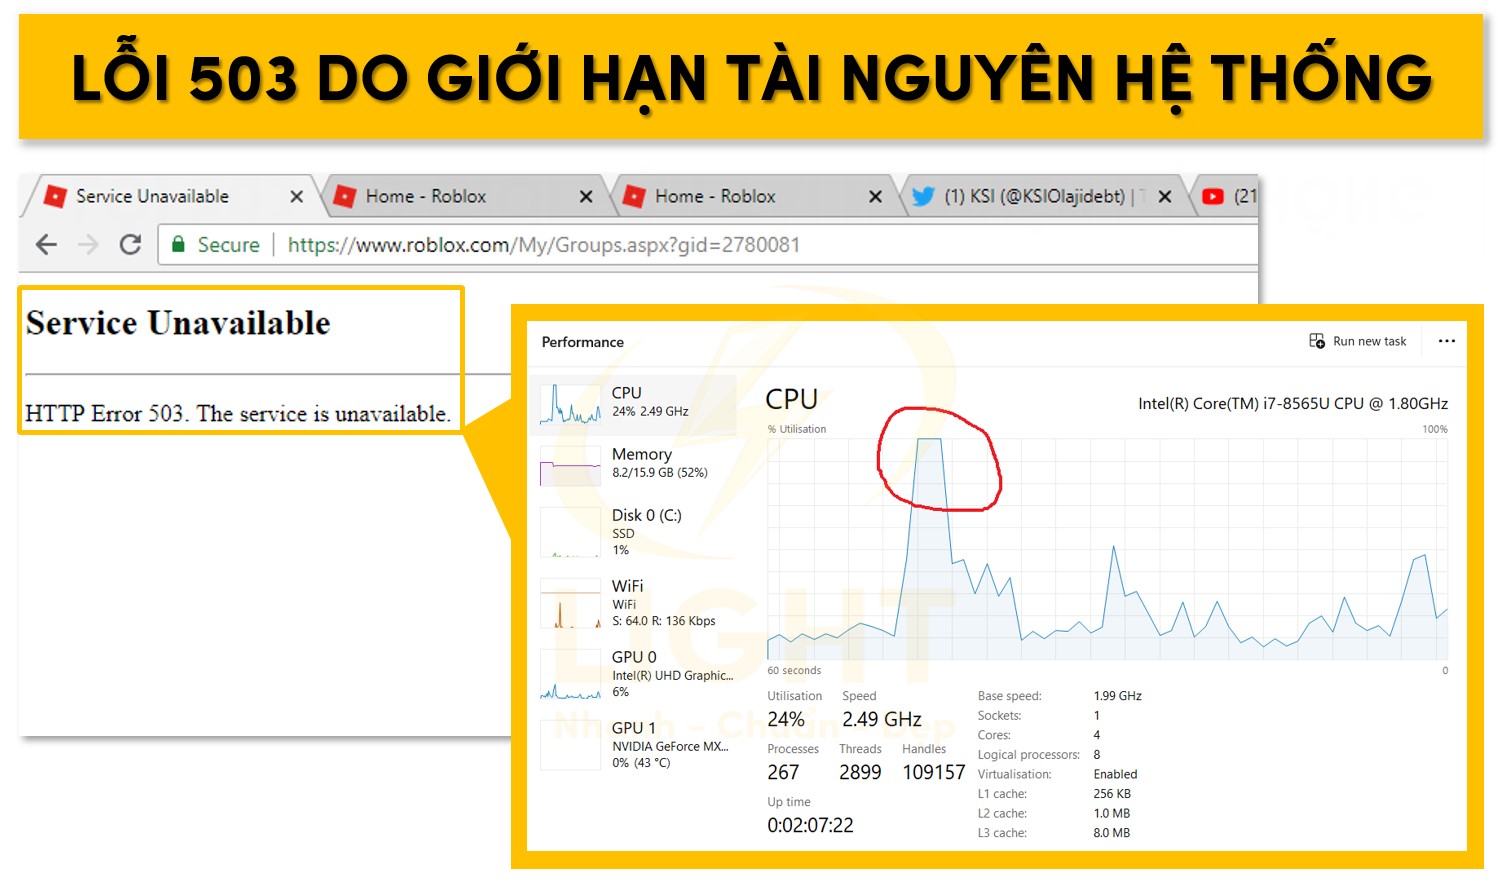1498x887 pixels.
Task: Click the Run new task icon
Action: coord(1316,340)
